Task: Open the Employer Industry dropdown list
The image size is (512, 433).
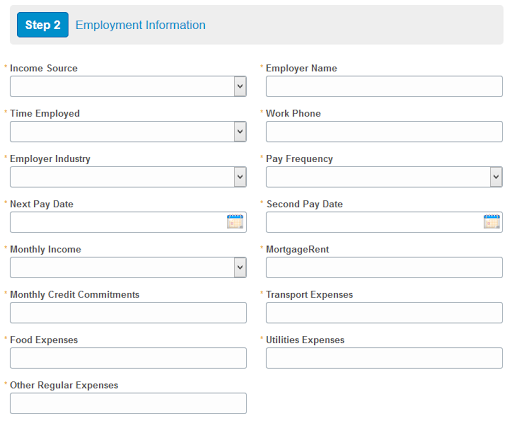Action: [128, 177]
